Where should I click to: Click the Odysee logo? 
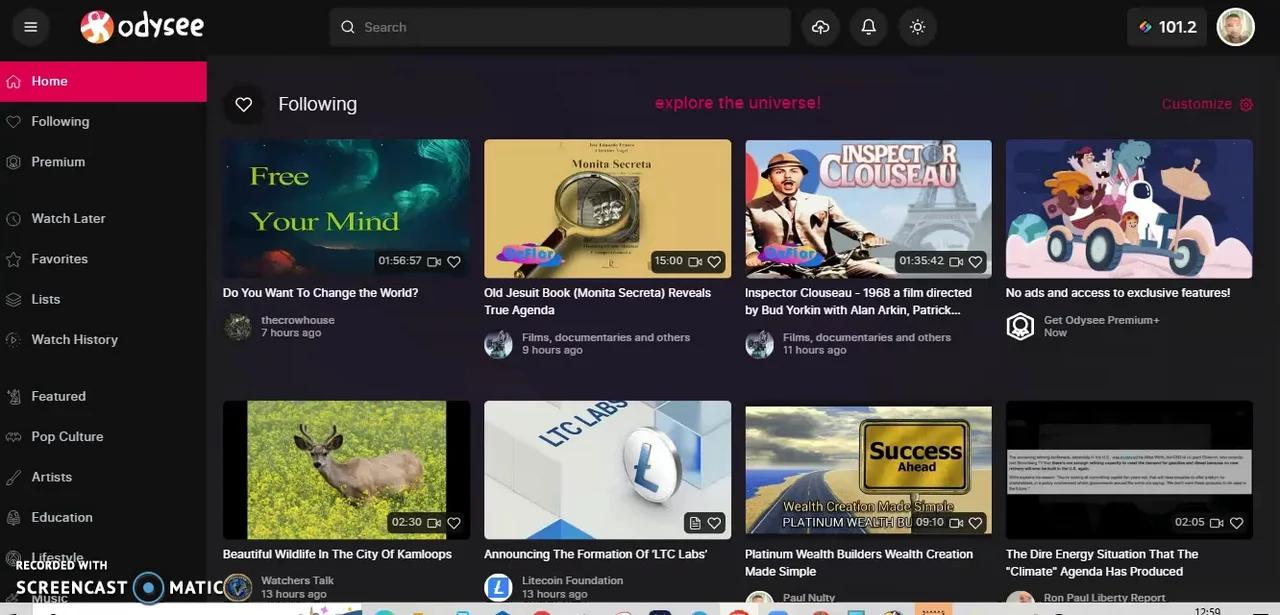click(142, 27)
